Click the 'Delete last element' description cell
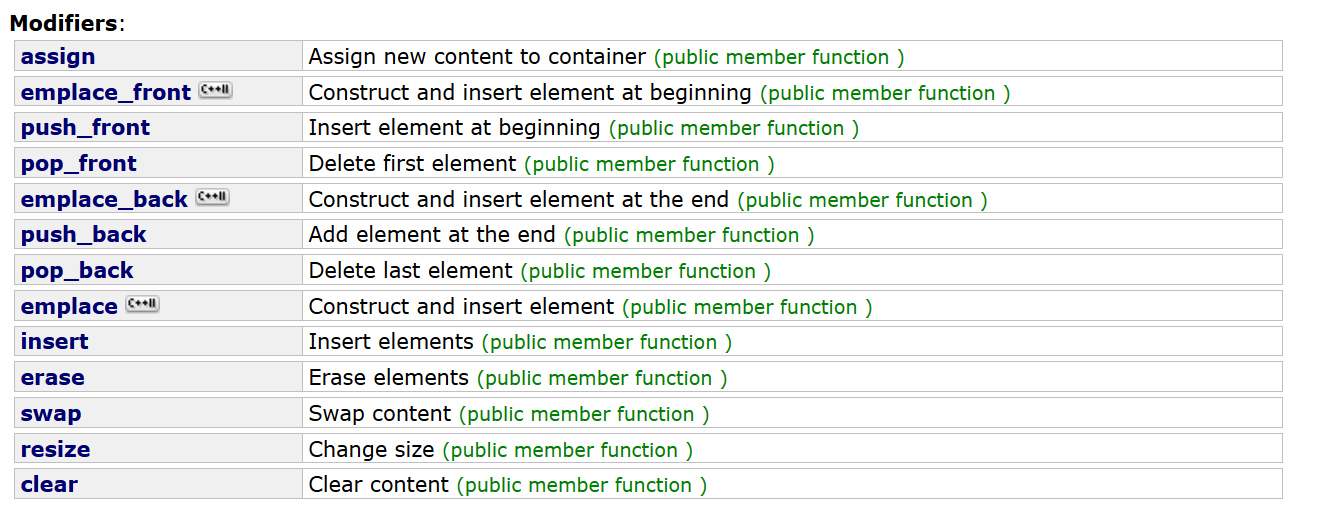Image resolution: width=1329 pixels, height=526 pixels. pos(792,271)
